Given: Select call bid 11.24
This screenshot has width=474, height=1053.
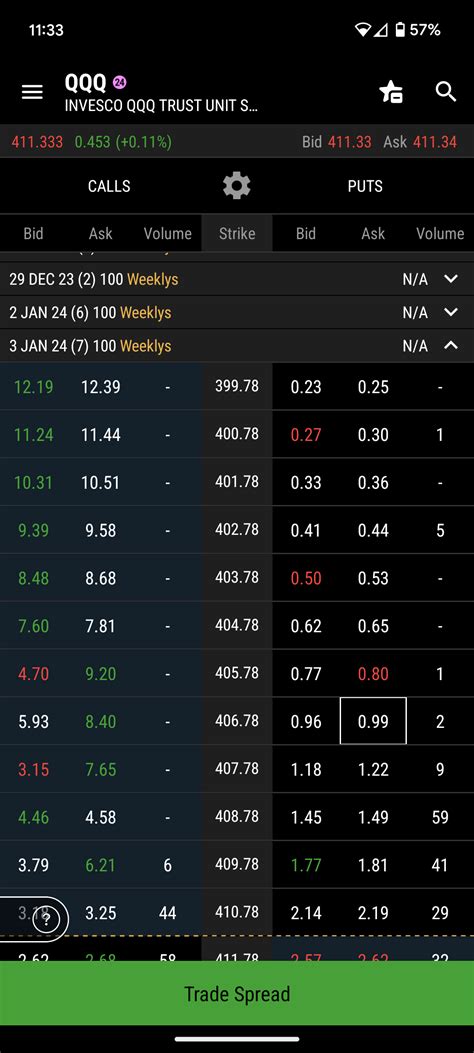Looking at the screenshot, I should click(x=33, y=434).
